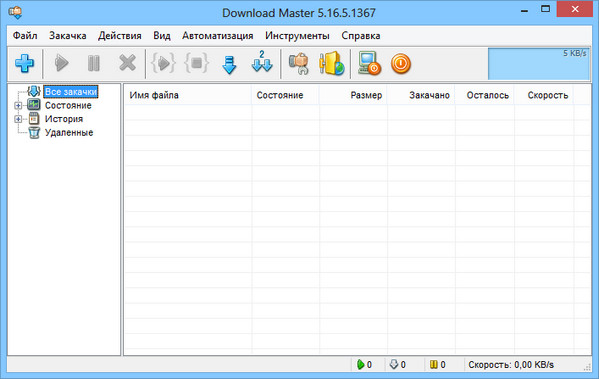Click the double arrows icon labeled 2
The image size is (599, 379).
pos(262,62)
